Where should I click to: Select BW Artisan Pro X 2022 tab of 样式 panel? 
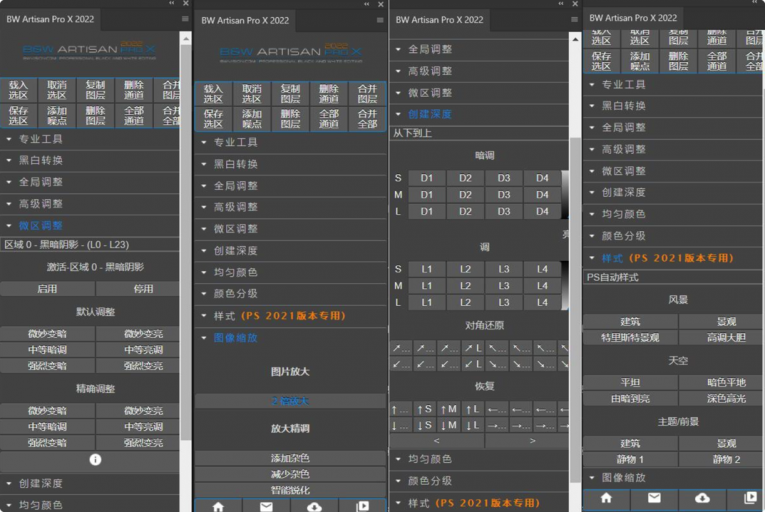pyautogui.click(x=633, y=18)
